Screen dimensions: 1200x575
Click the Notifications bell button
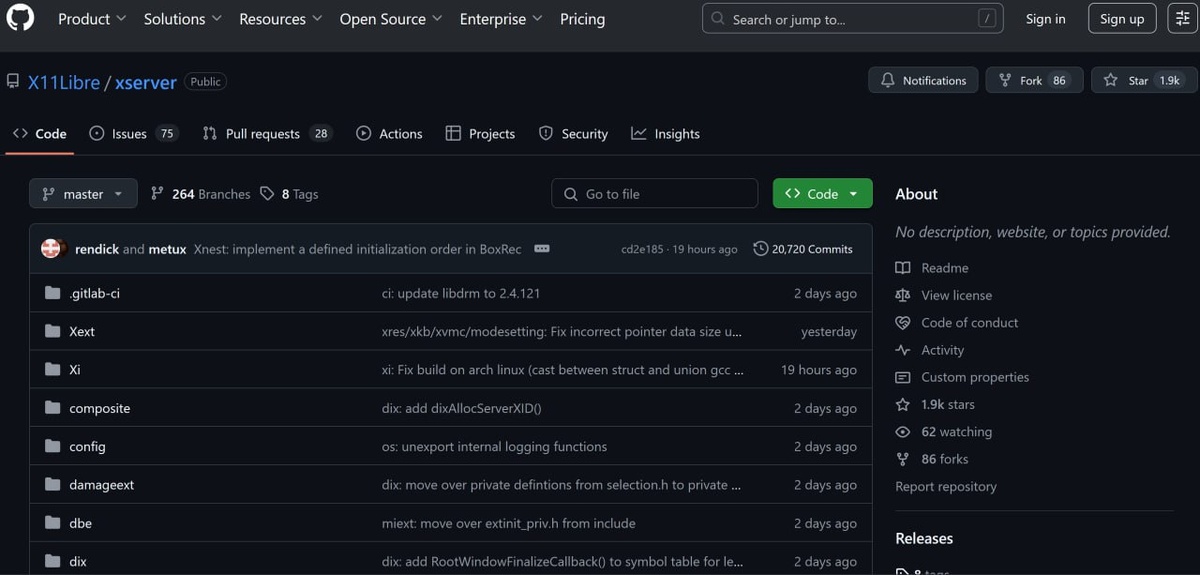pos(923,81)
